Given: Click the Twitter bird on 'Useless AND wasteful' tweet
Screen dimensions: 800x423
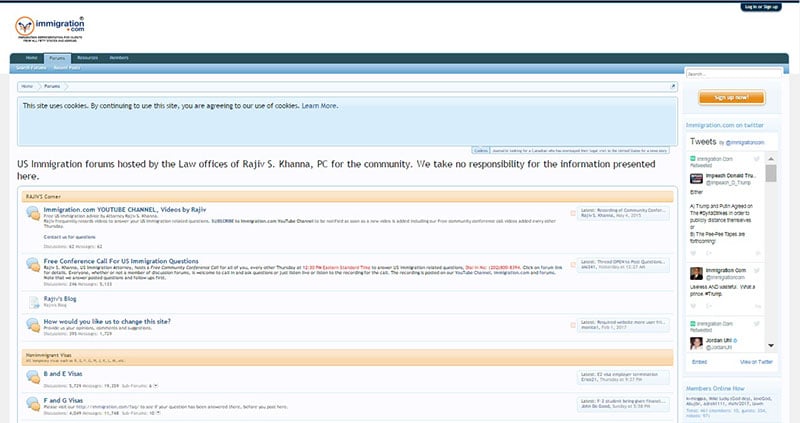Looking at the screenshot, I should pyautogui.click(x=757, y=270).
